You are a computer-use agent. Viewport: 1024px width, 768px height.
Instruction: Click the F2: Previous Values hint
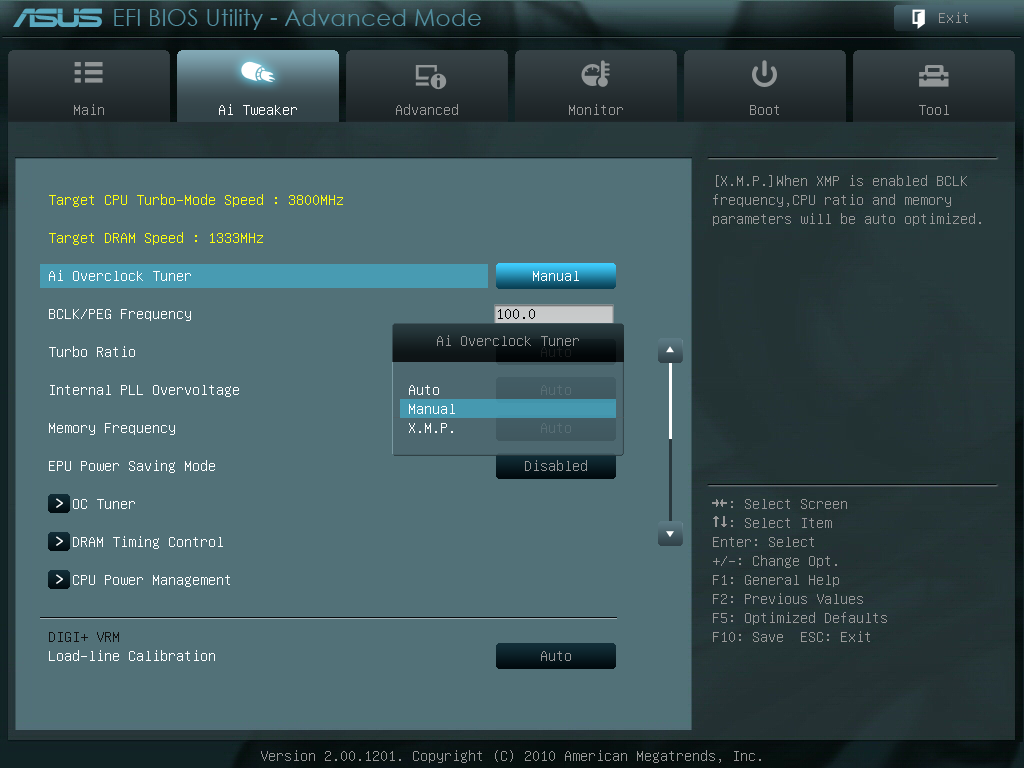tap(788, 599)
